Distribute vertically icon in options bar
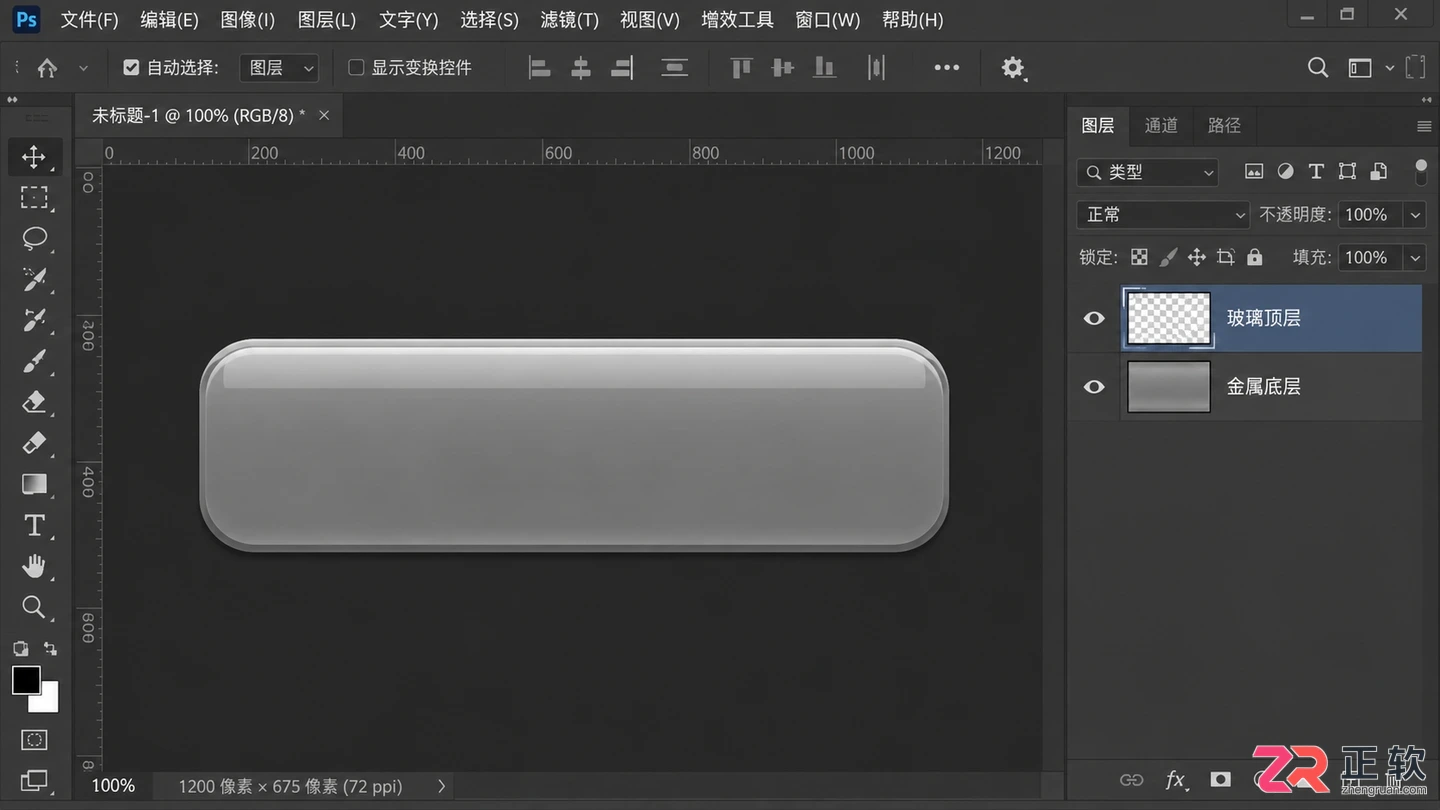The width and height of the screenshot is (1440, 810). tap(675, 68)
